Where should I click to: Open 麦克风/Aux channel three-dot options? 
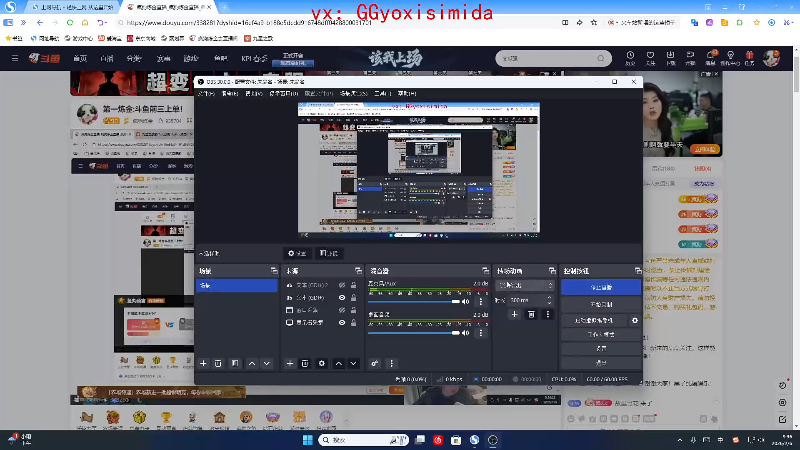click(481, 302)
